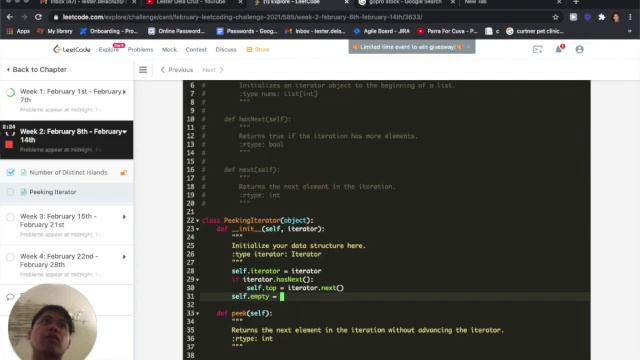This screenshot has height=360, width=640.
Task: Open the Chrome profile avatar
Action: click(x=616, y=17)
